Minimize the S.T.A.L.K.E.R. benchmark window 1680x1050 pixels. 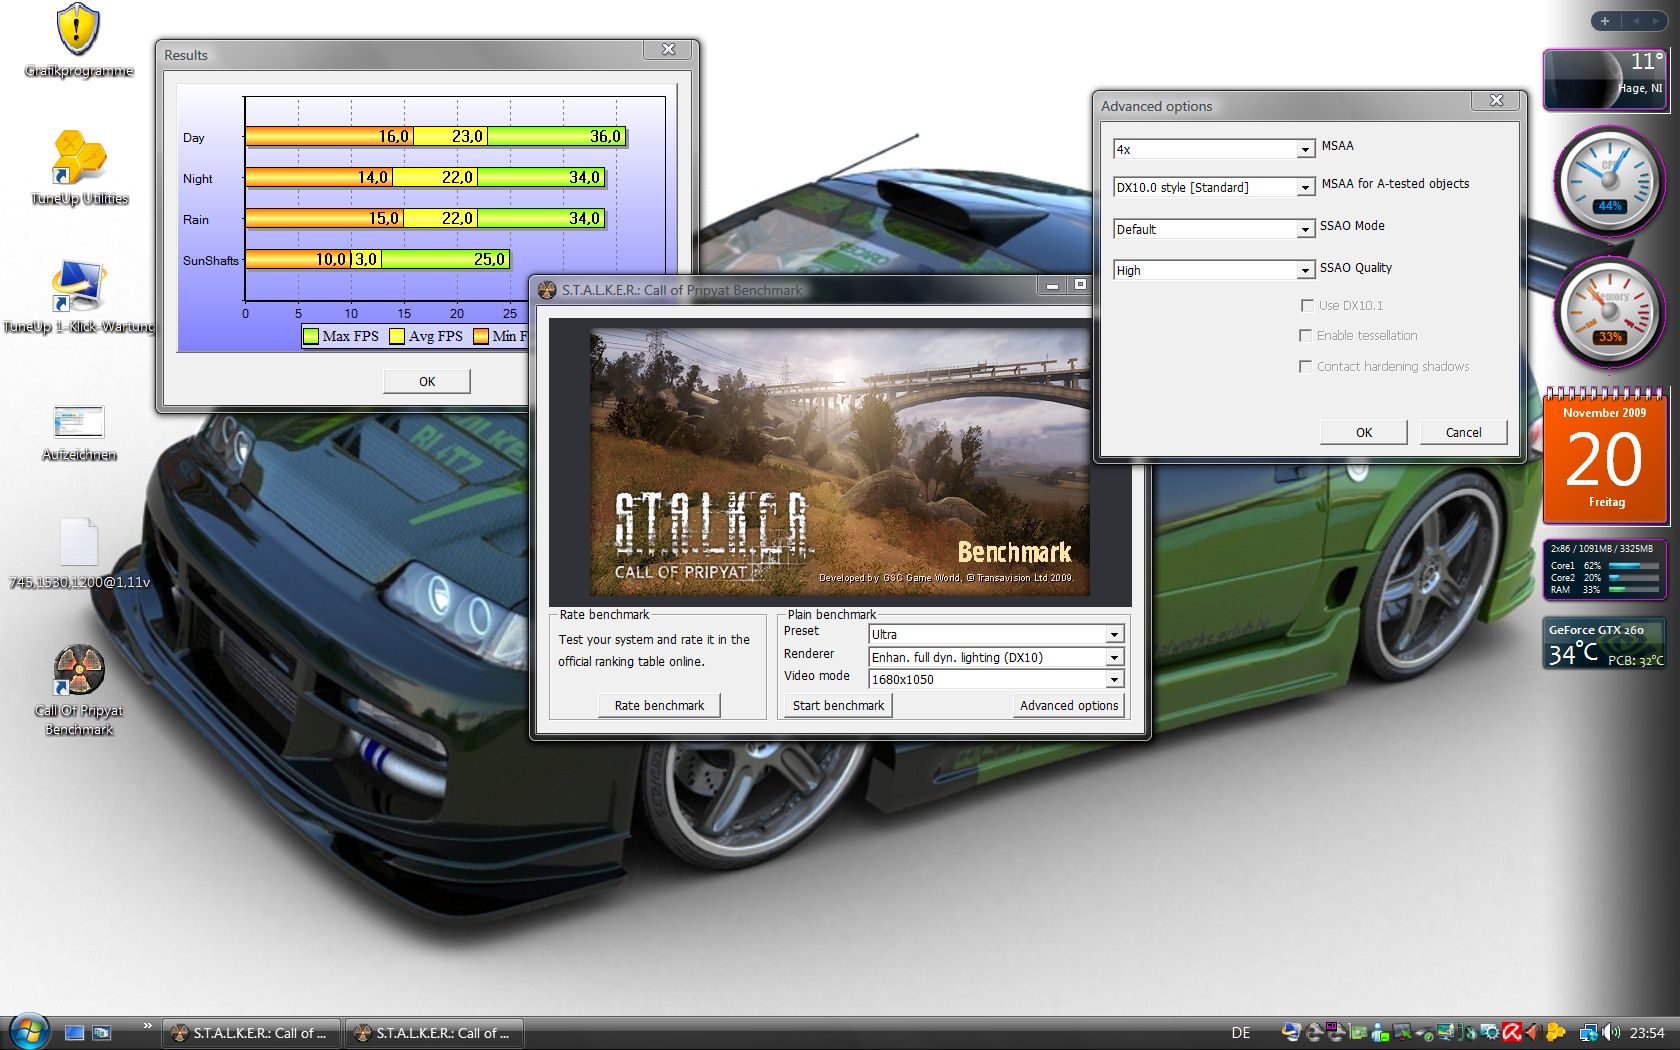click(1052, 286)
